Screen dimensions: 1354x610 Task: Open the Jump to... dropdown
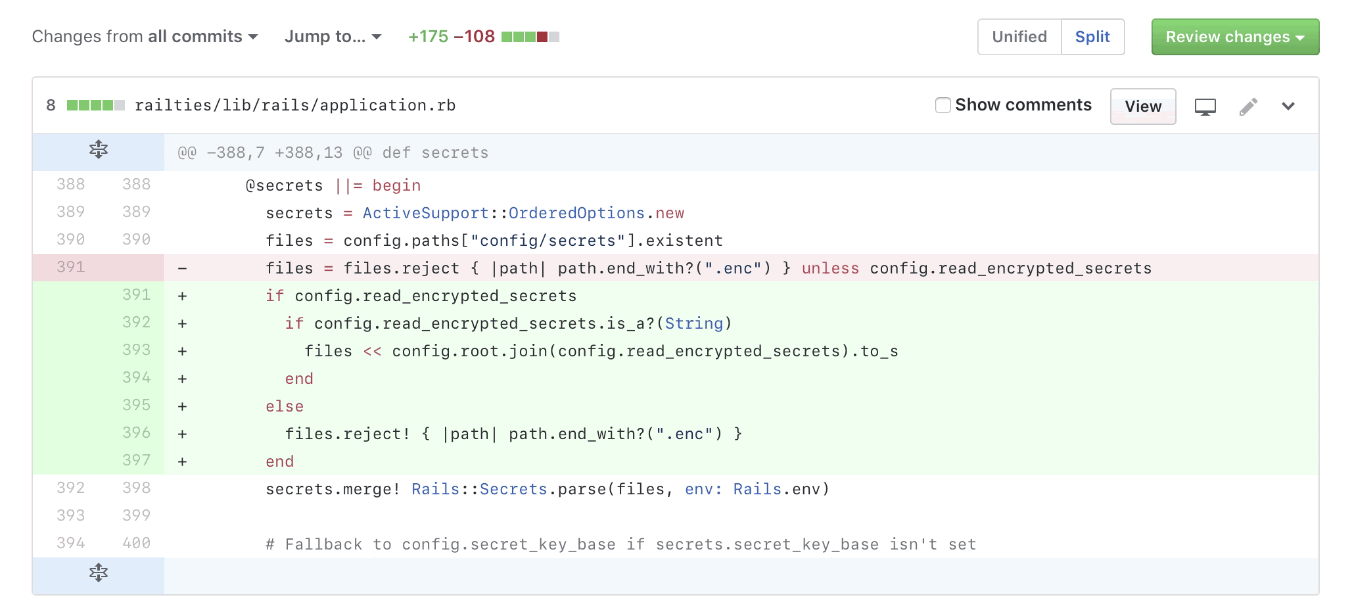coord(333,37)
